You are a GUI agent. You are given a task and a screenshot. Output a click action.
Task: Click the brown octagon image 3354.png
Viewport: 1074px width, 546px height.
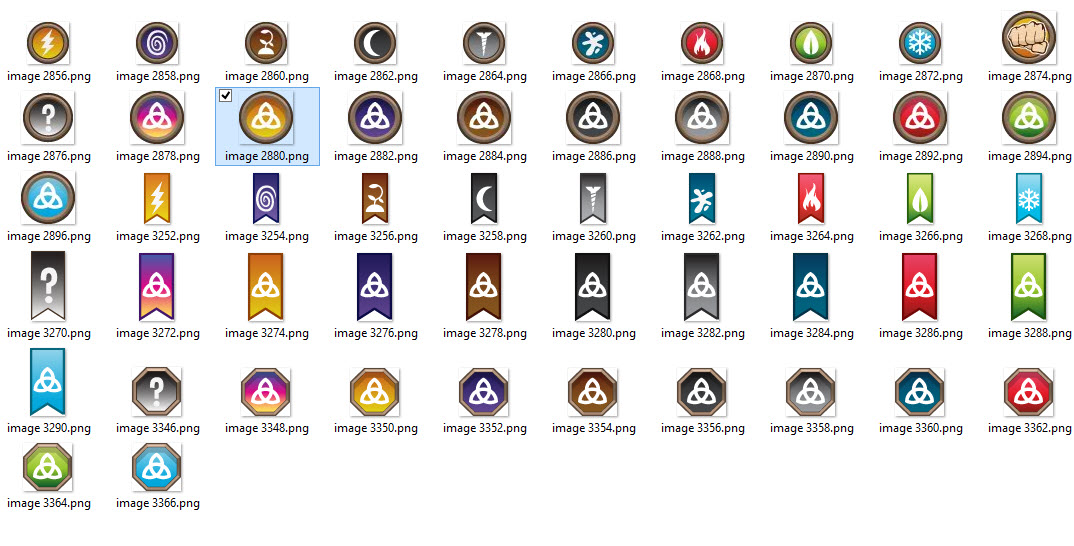[x=592, y=391]
